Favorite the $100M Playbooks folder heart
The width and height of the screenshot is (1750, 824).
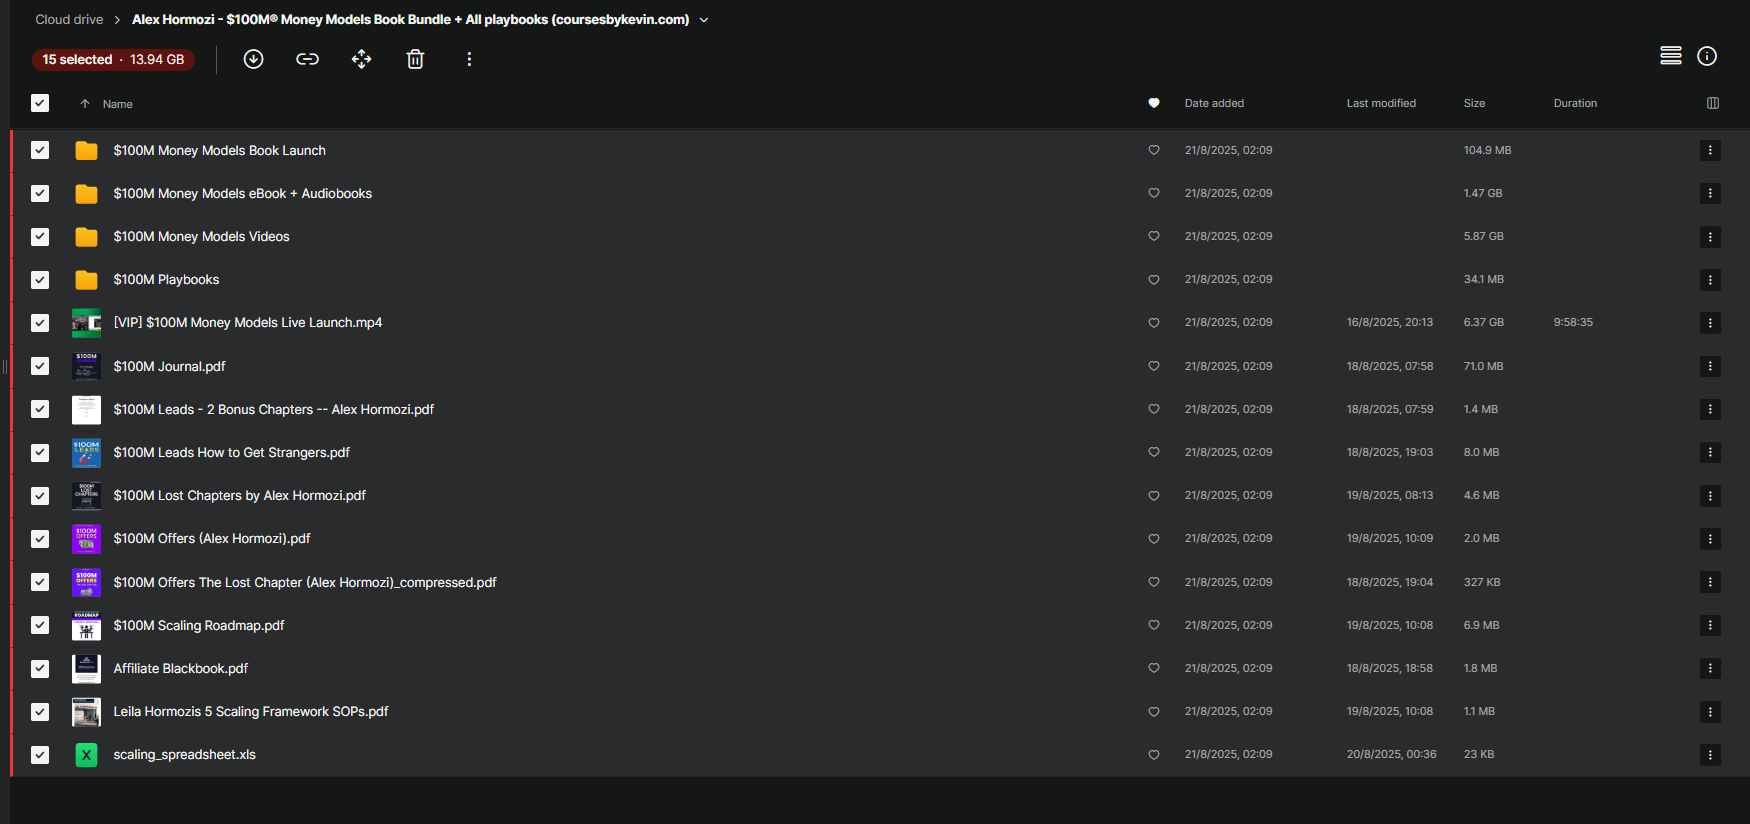(x=1153, y=280)
